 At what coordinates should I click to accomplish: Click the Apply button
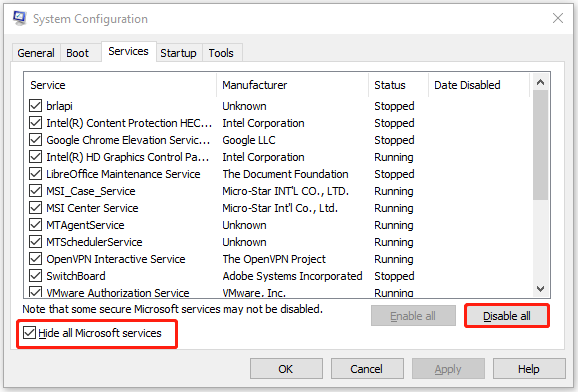[x=448, y=369]
